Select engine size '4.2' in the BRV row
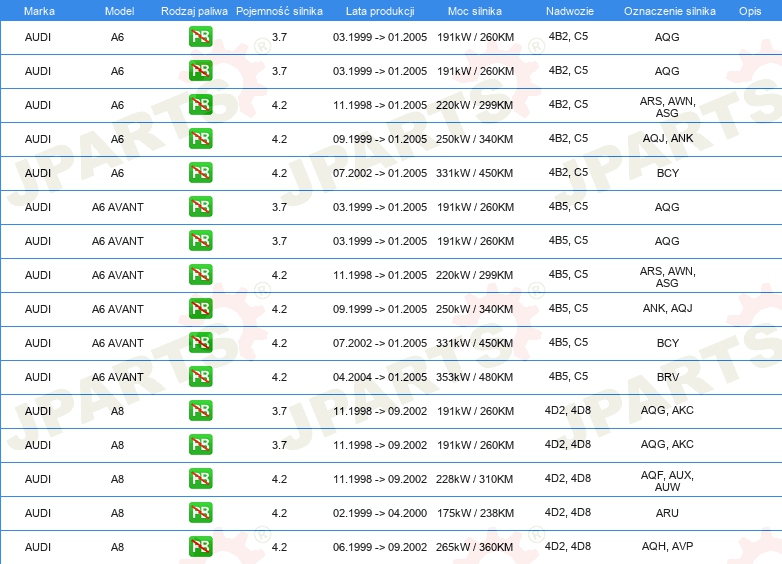Viewport: 782px width, 564px height. 279,377
